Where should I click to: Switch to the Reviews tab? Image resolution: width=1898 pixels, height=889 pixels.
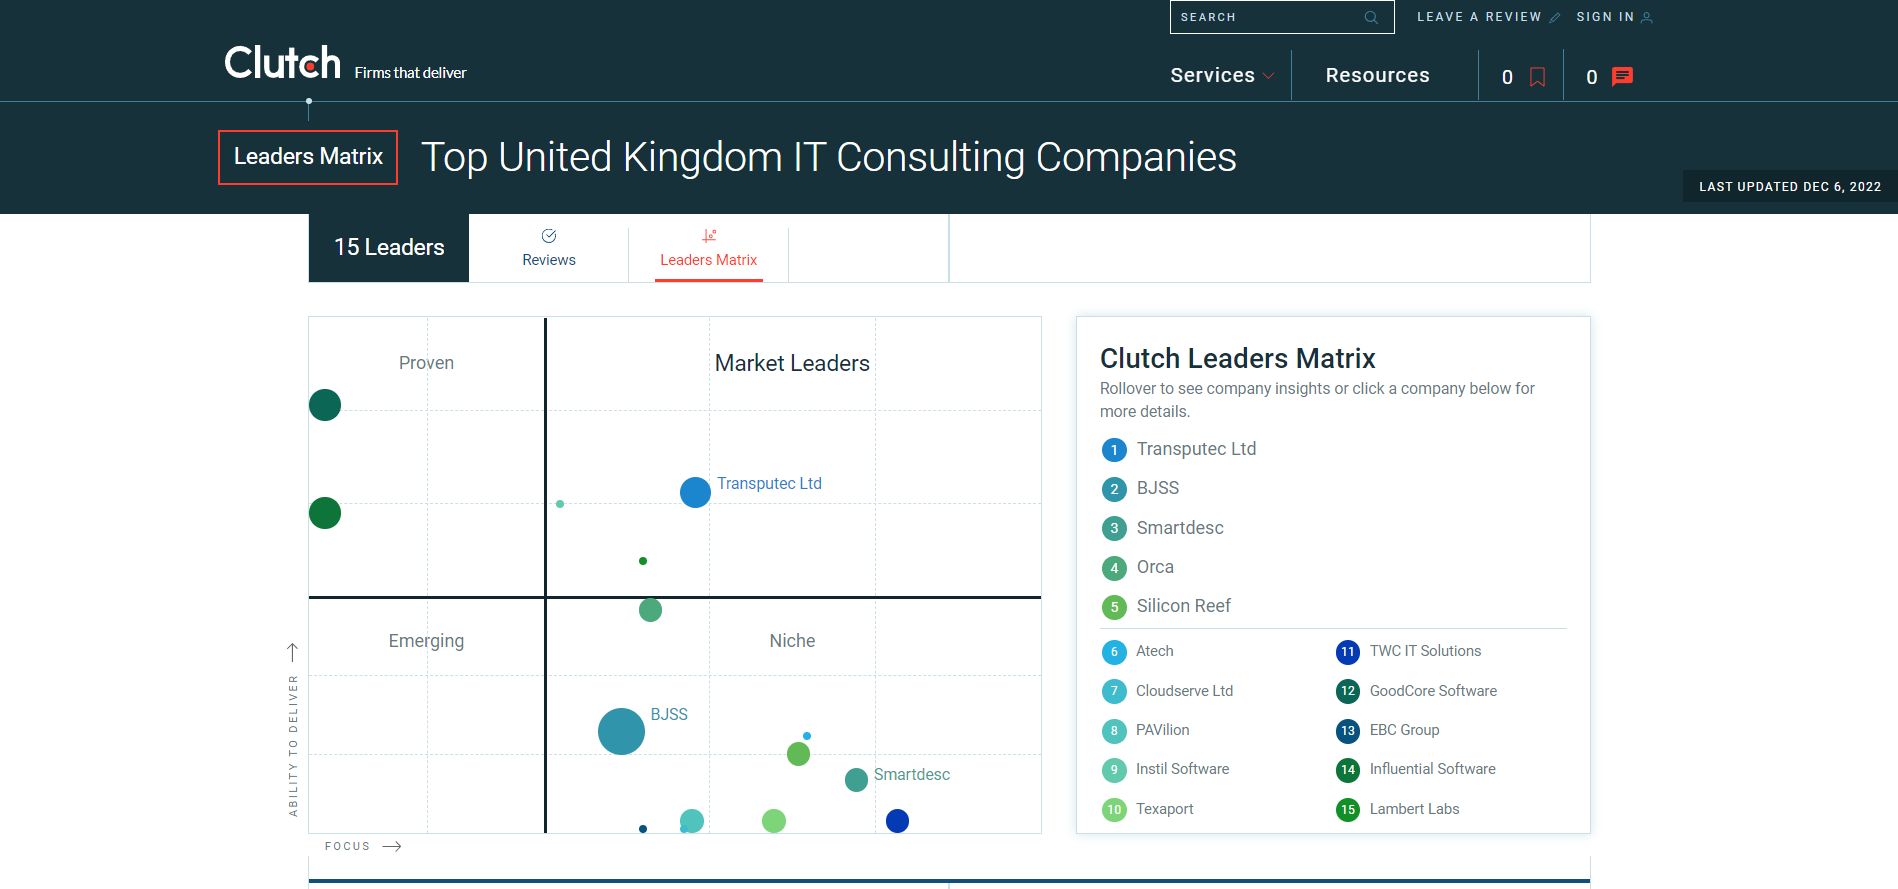tap(549, 248)
